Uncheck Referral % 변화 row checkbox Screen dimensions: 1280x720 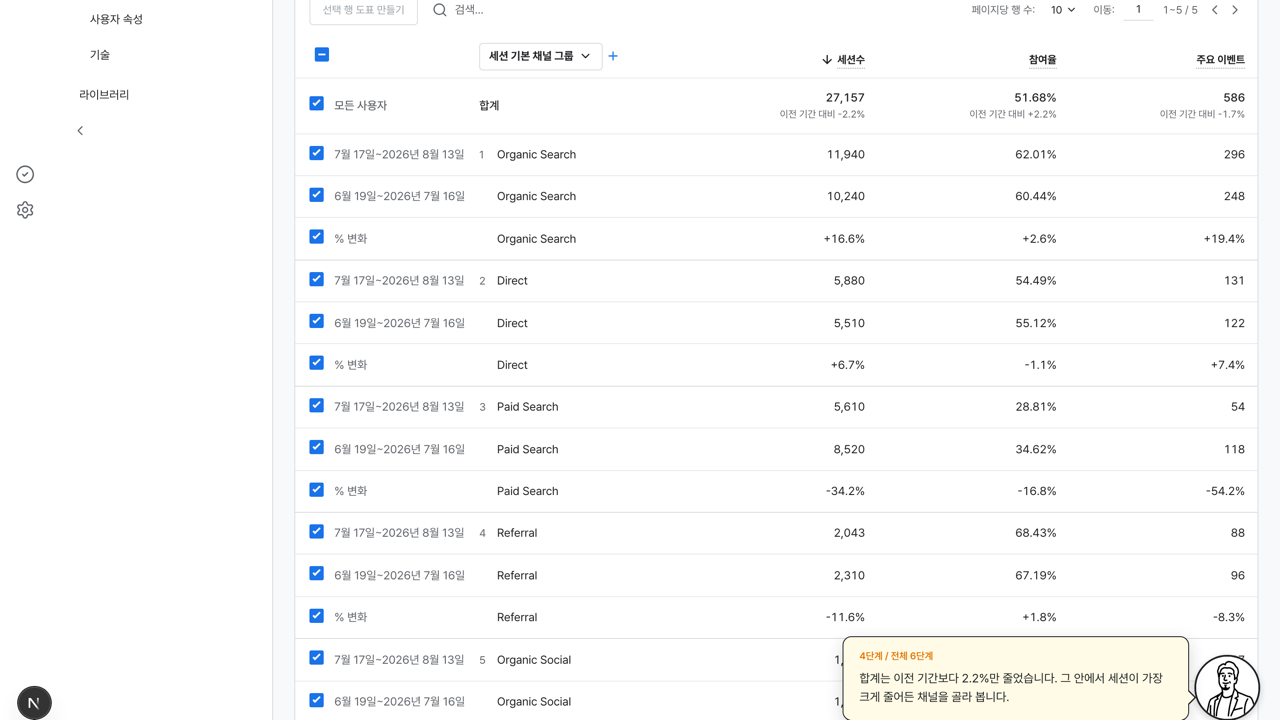point(317,615)
